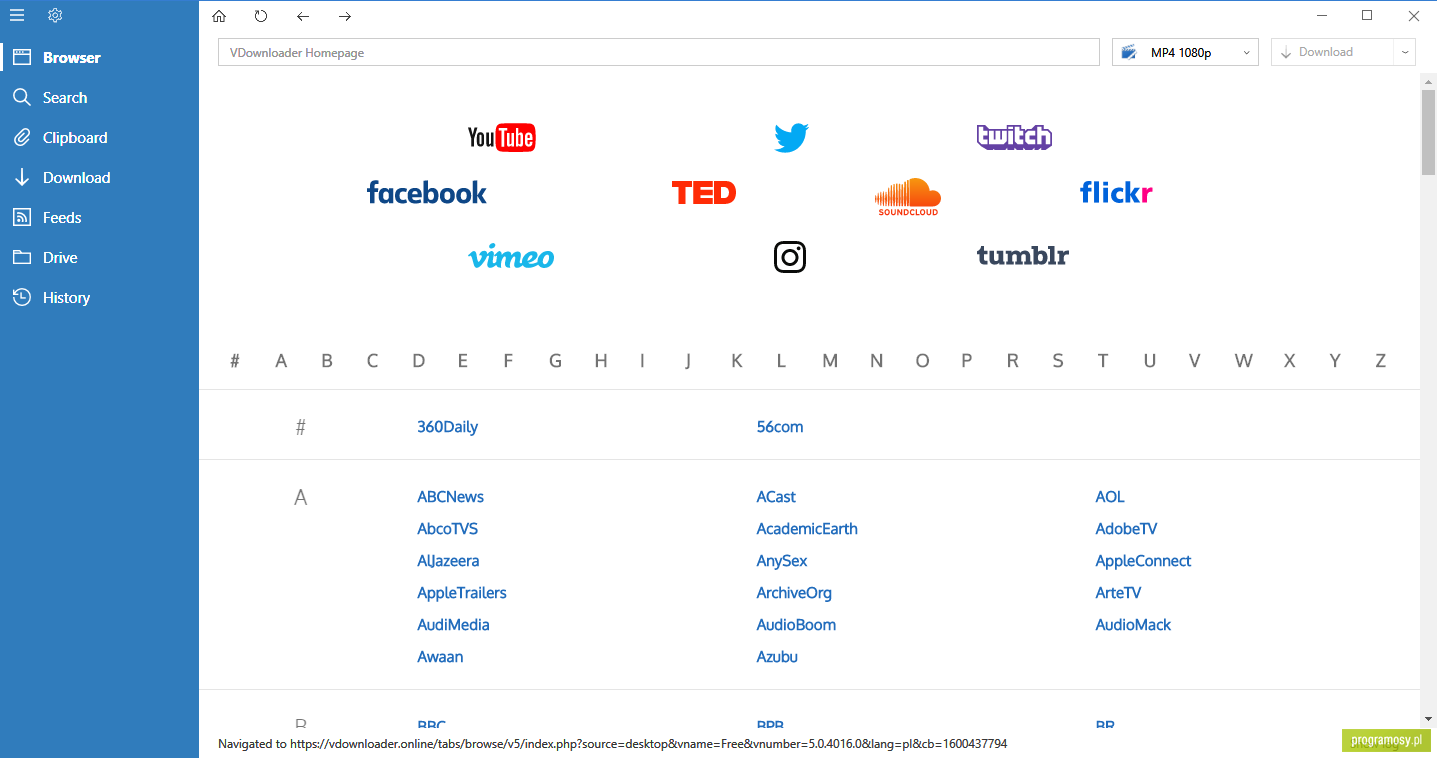
Task: Open the Clipboard sidebar item
Action: click(100, 137)
